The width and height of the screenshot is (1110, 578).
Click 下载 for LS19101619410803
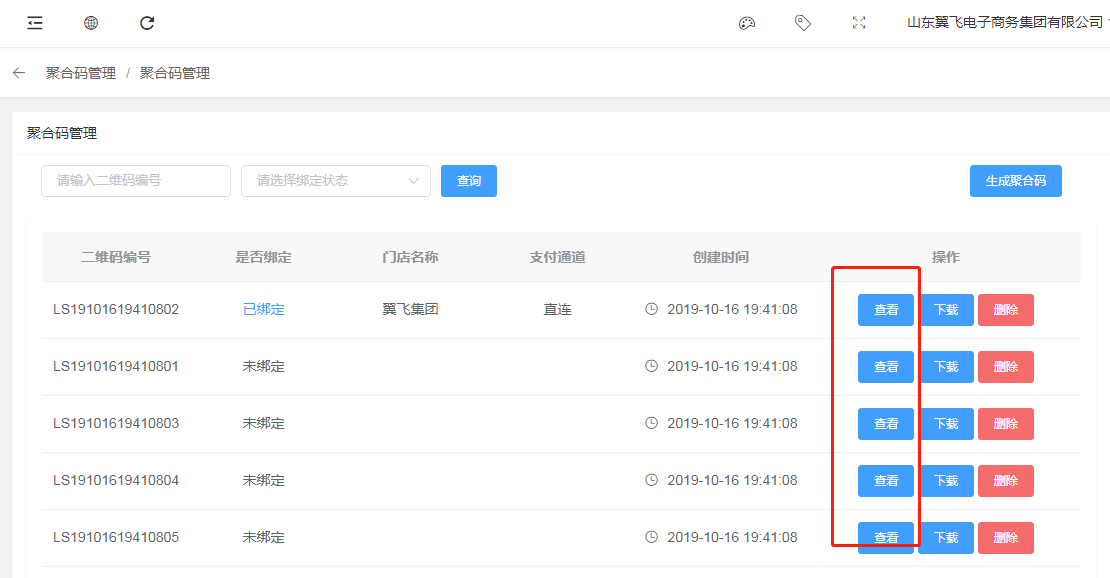946,424
